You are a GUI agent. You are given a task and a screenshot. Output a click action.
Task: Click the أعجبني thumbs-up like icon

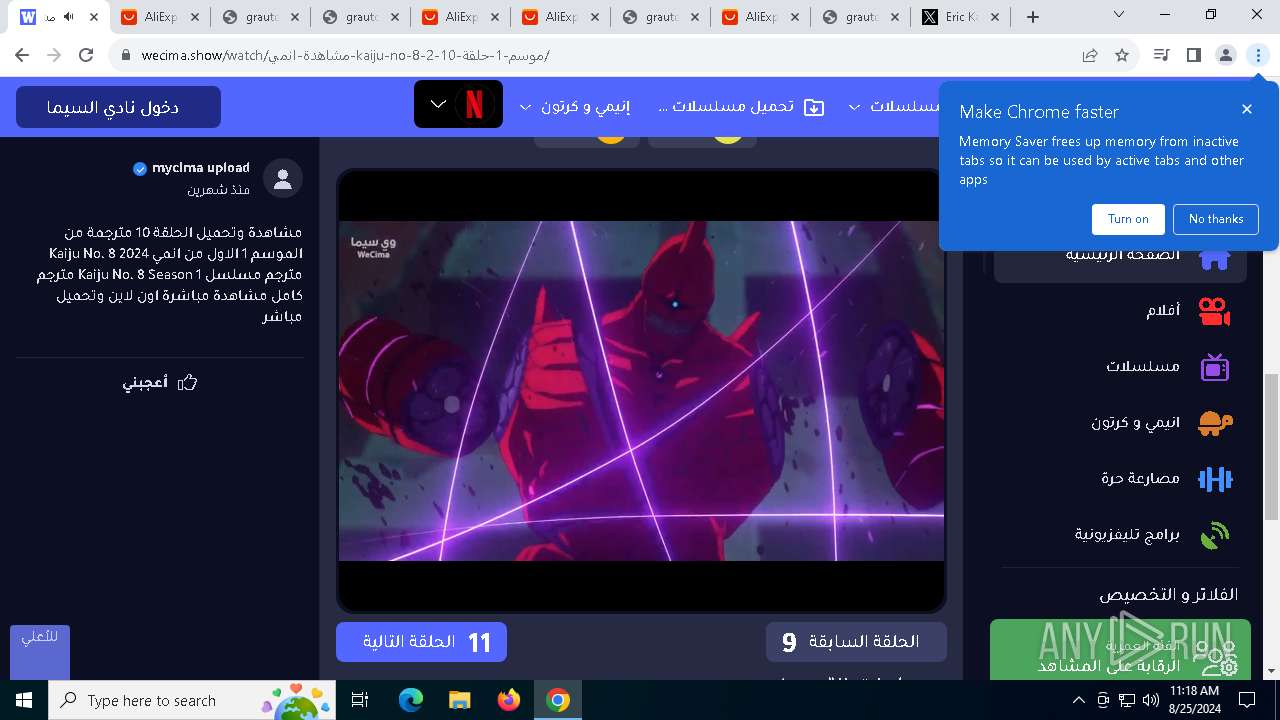[x=187, y=383]
